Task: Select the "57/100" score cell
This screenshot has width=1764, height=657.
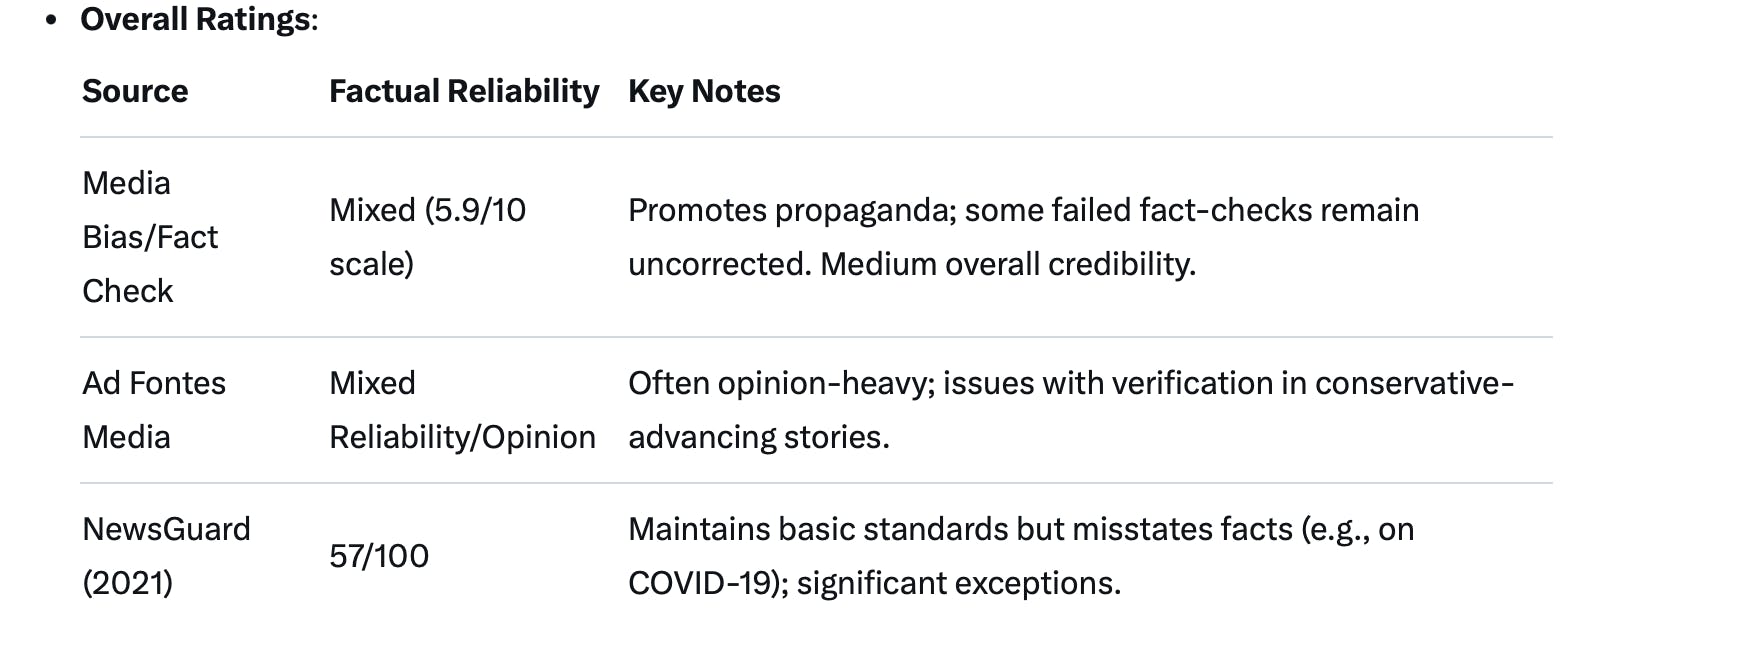Action: 379,556
